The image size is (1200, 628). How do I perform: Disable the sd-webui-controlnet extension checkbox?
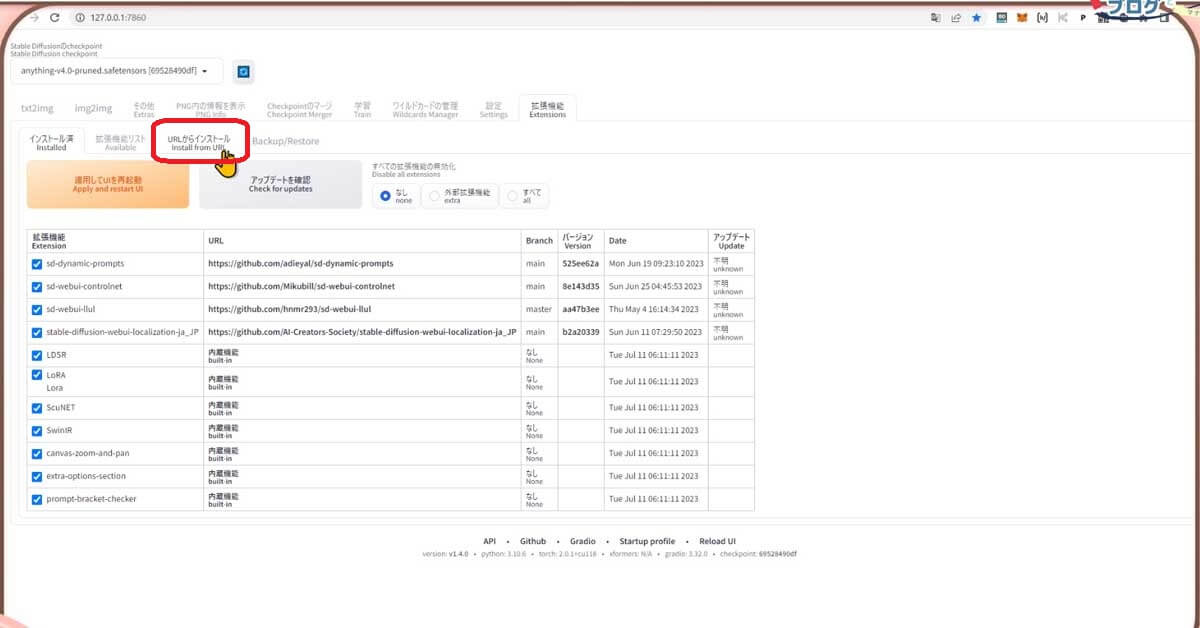37,287
